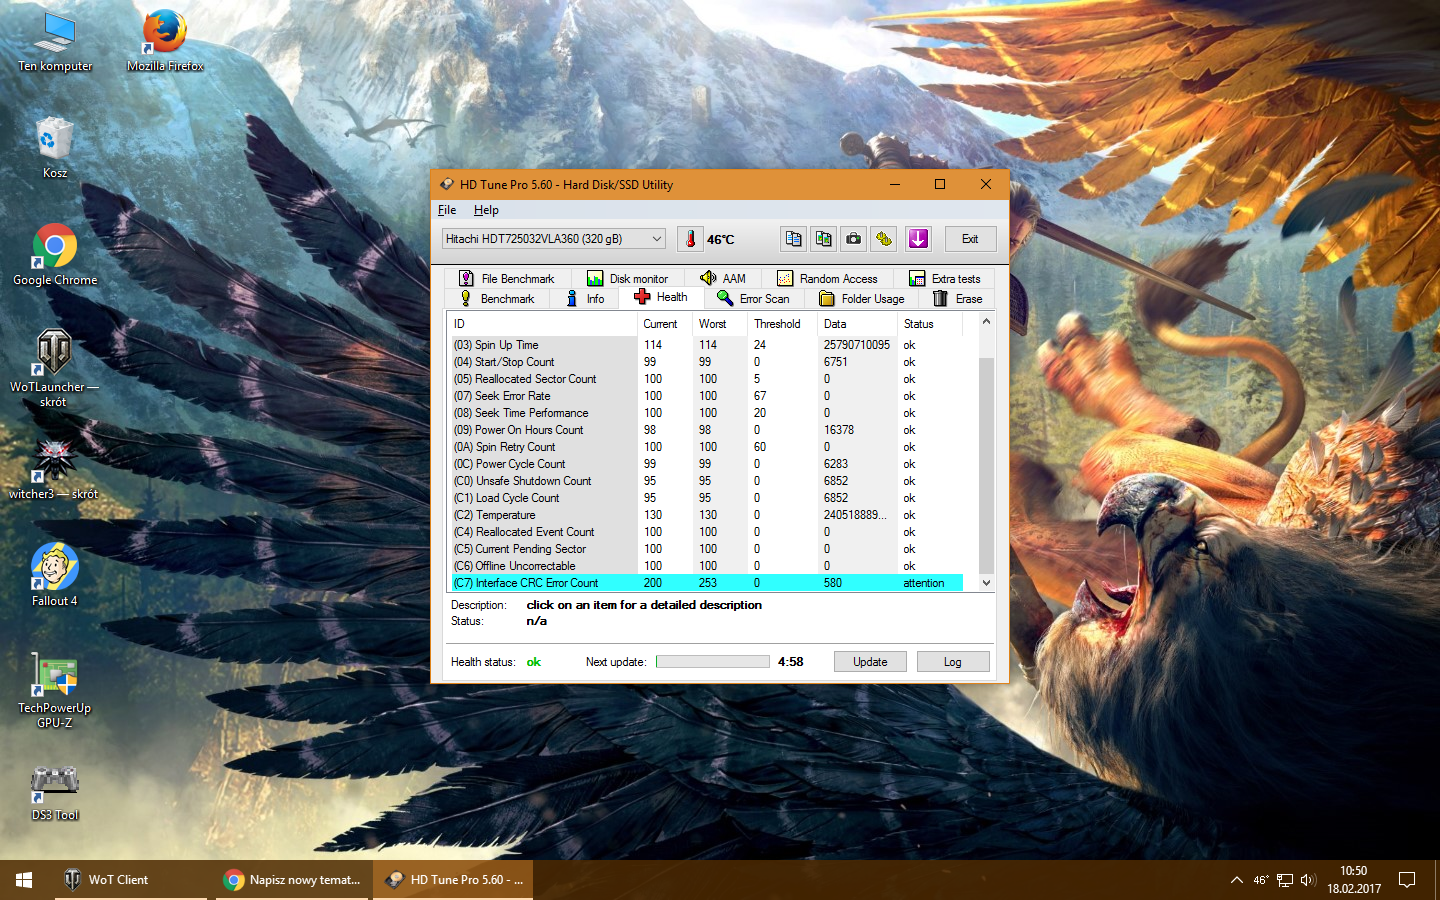Select the (C7) Interface CRC Error Count row
Image resolution: width=1440 pixels, height=900 pixels.
tap(706, 583)
